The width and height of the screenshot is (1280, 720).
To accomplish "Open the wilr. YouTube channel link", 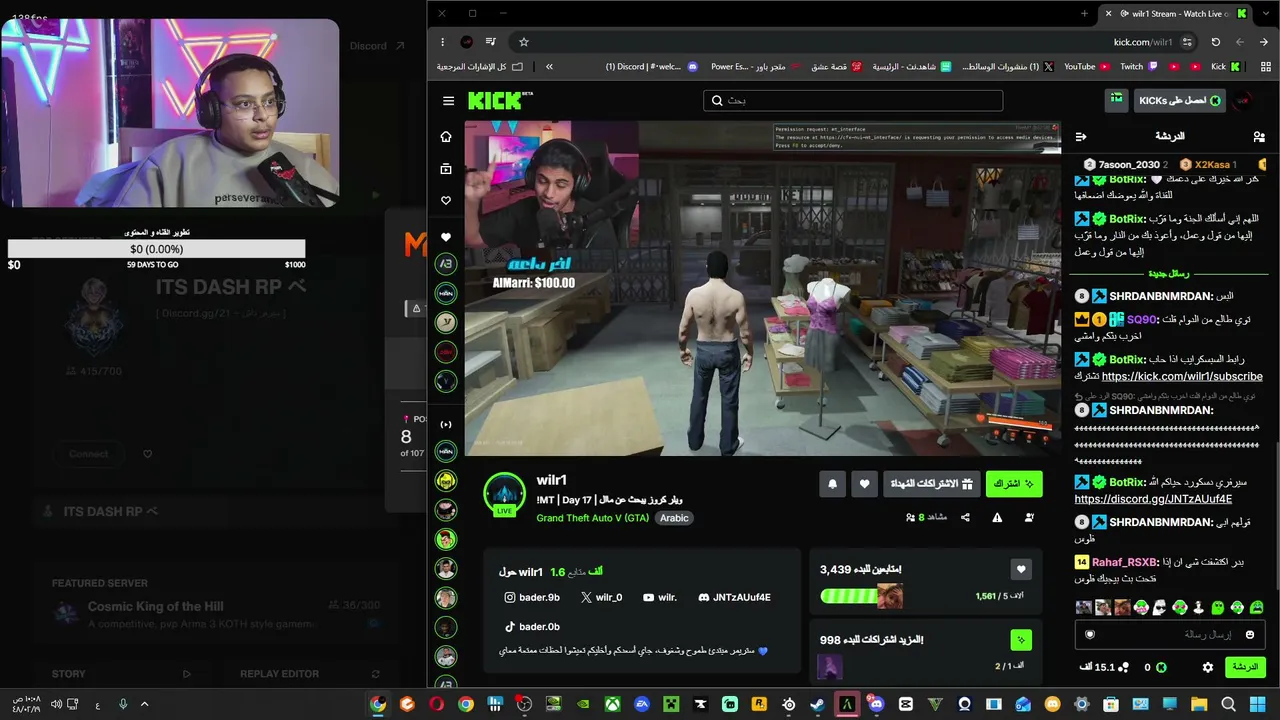I will [x=660, y=598].
